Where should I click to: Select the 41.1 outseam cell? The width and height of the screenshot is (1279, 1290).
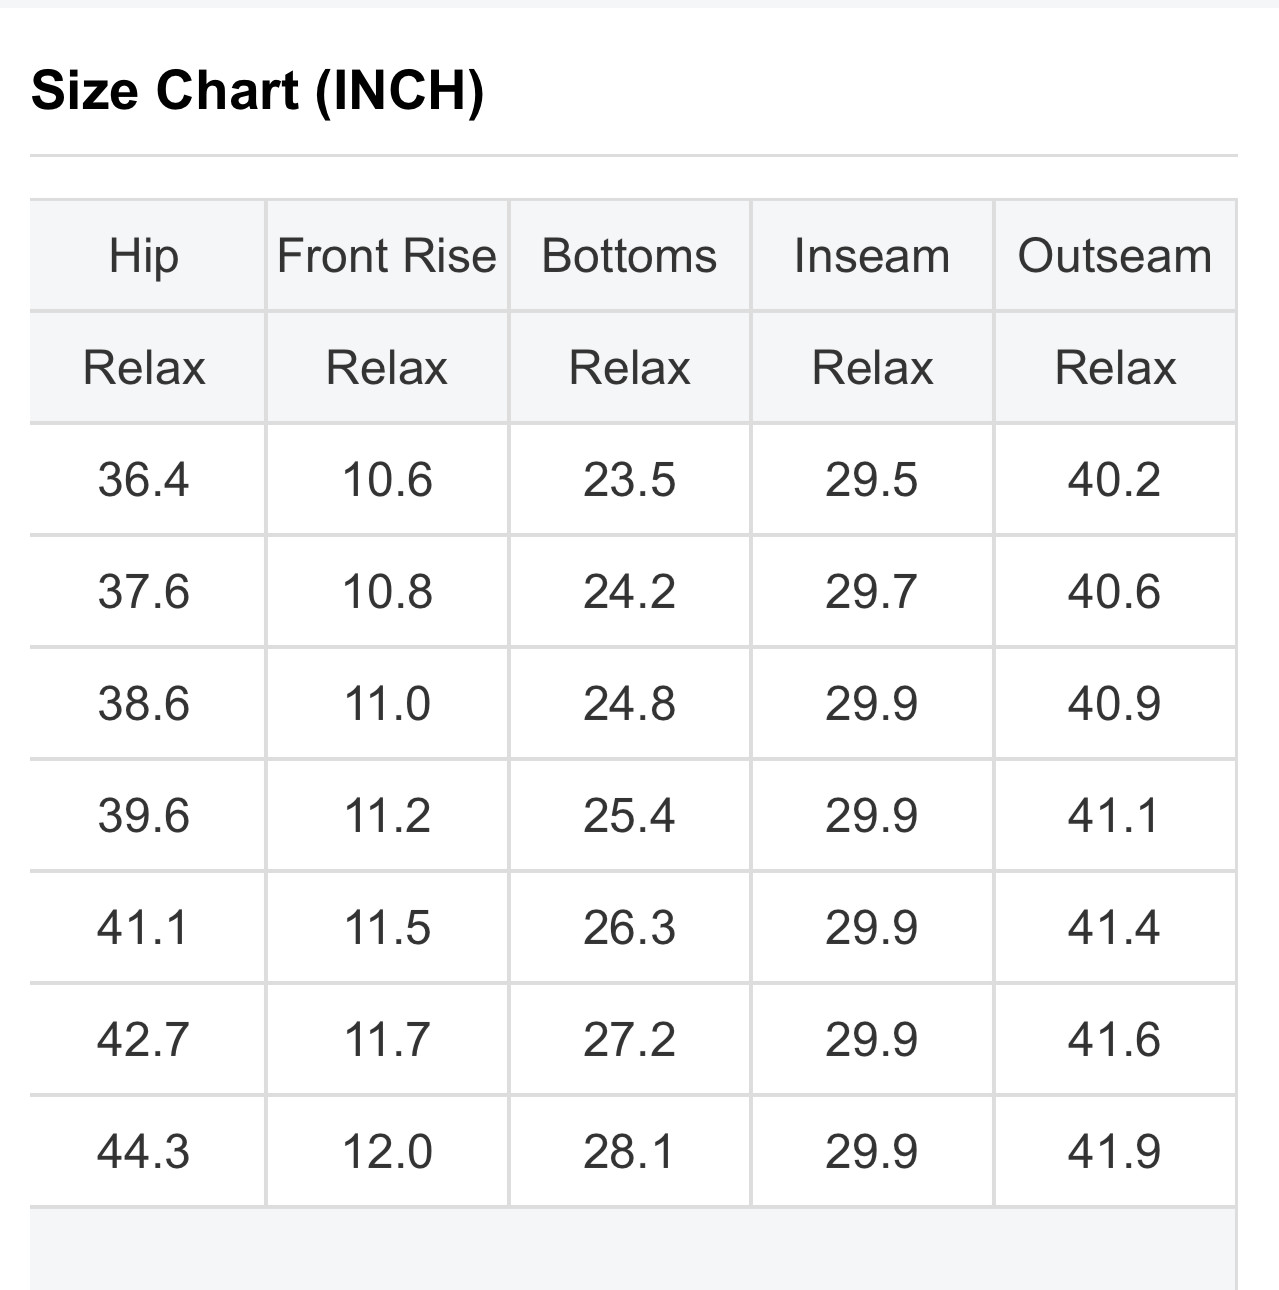pyautogui.click(x=1114, y=816)
